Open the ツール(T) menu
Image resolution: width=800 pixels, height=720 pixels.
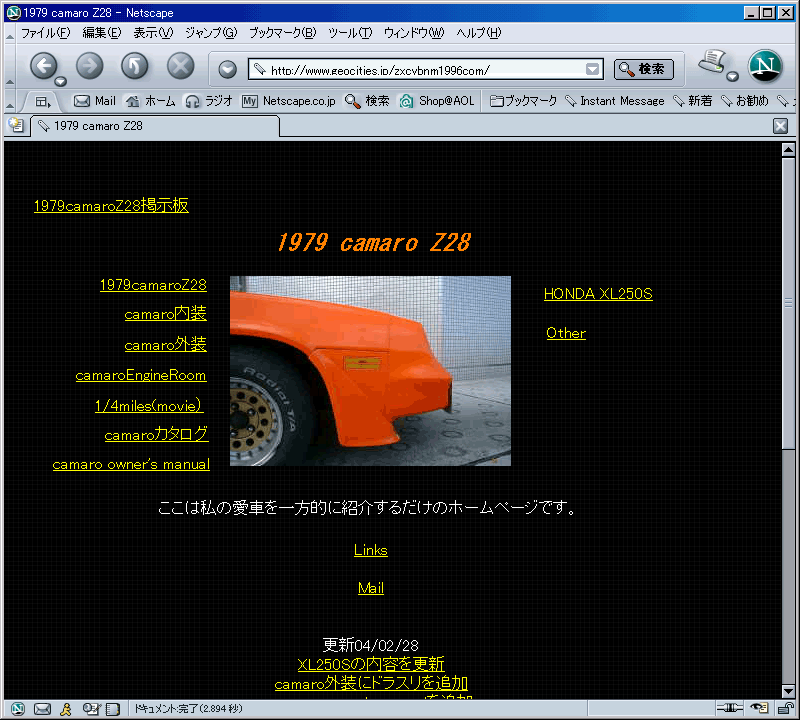point(350,33)
